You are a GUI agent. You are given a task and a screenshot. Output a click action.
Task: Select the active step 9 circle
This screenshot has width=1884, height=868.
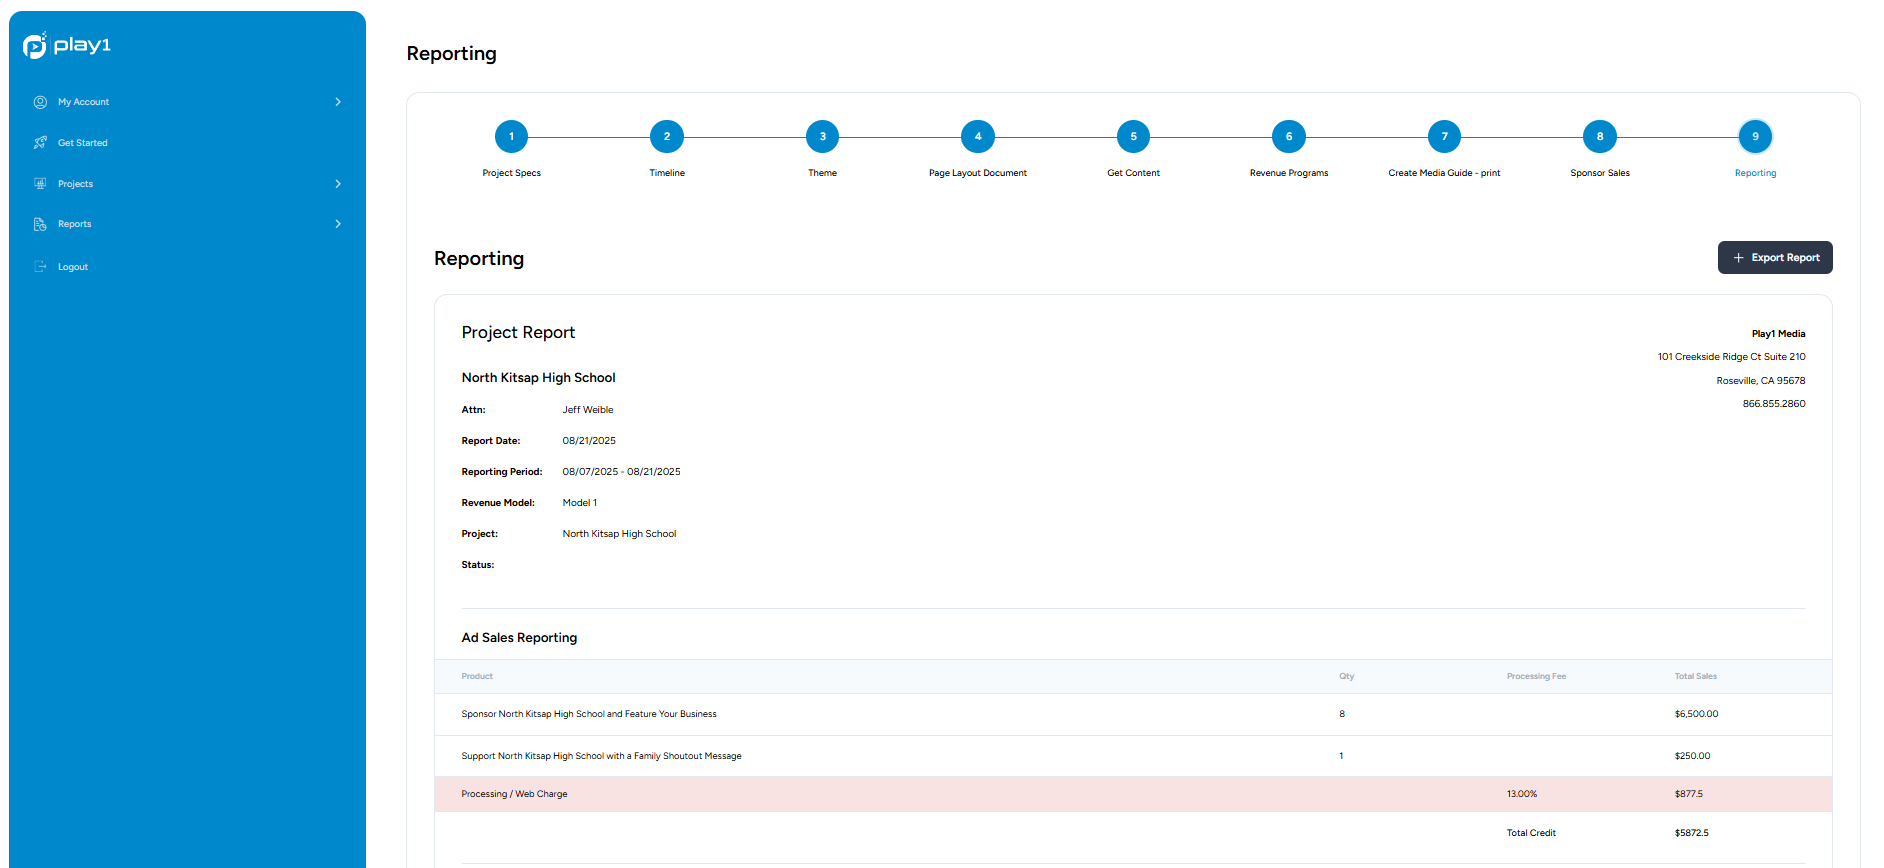(x=1755, y=137)
